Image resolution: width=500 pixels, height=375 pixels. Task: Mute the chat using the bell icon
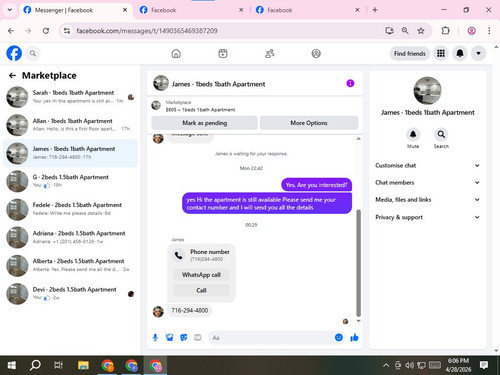[x=413, y=134]
